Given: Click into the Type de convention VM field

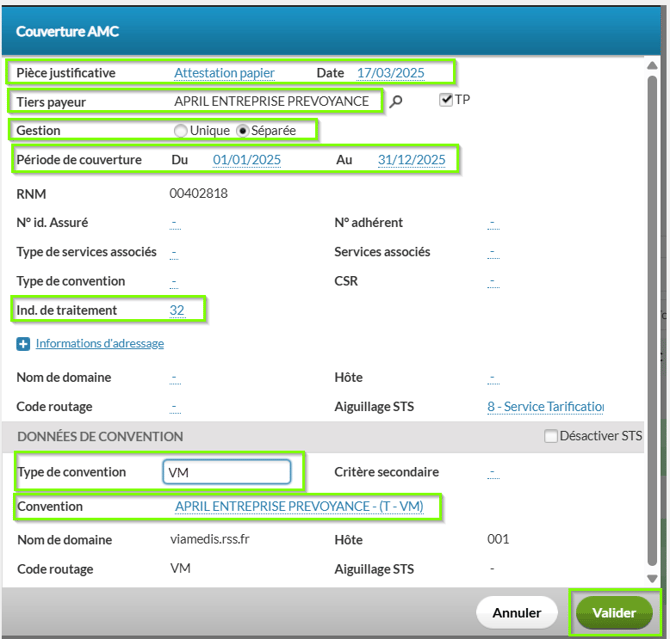Looking at the screenshot, I should [227, 472].
